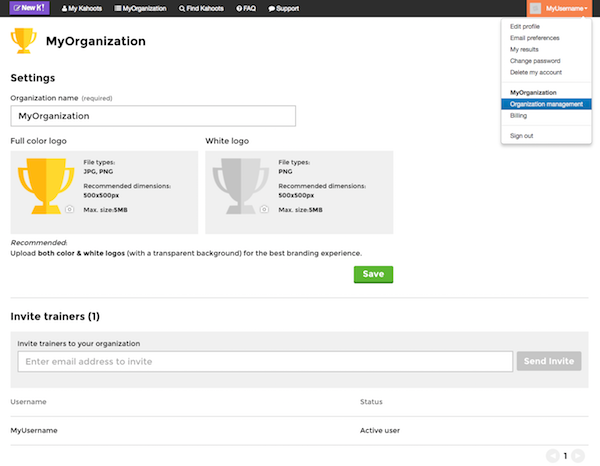Screen dimensions: 600x466
Task: Select MyOrganization entry in account menu
Action: (x=533, y=93)
